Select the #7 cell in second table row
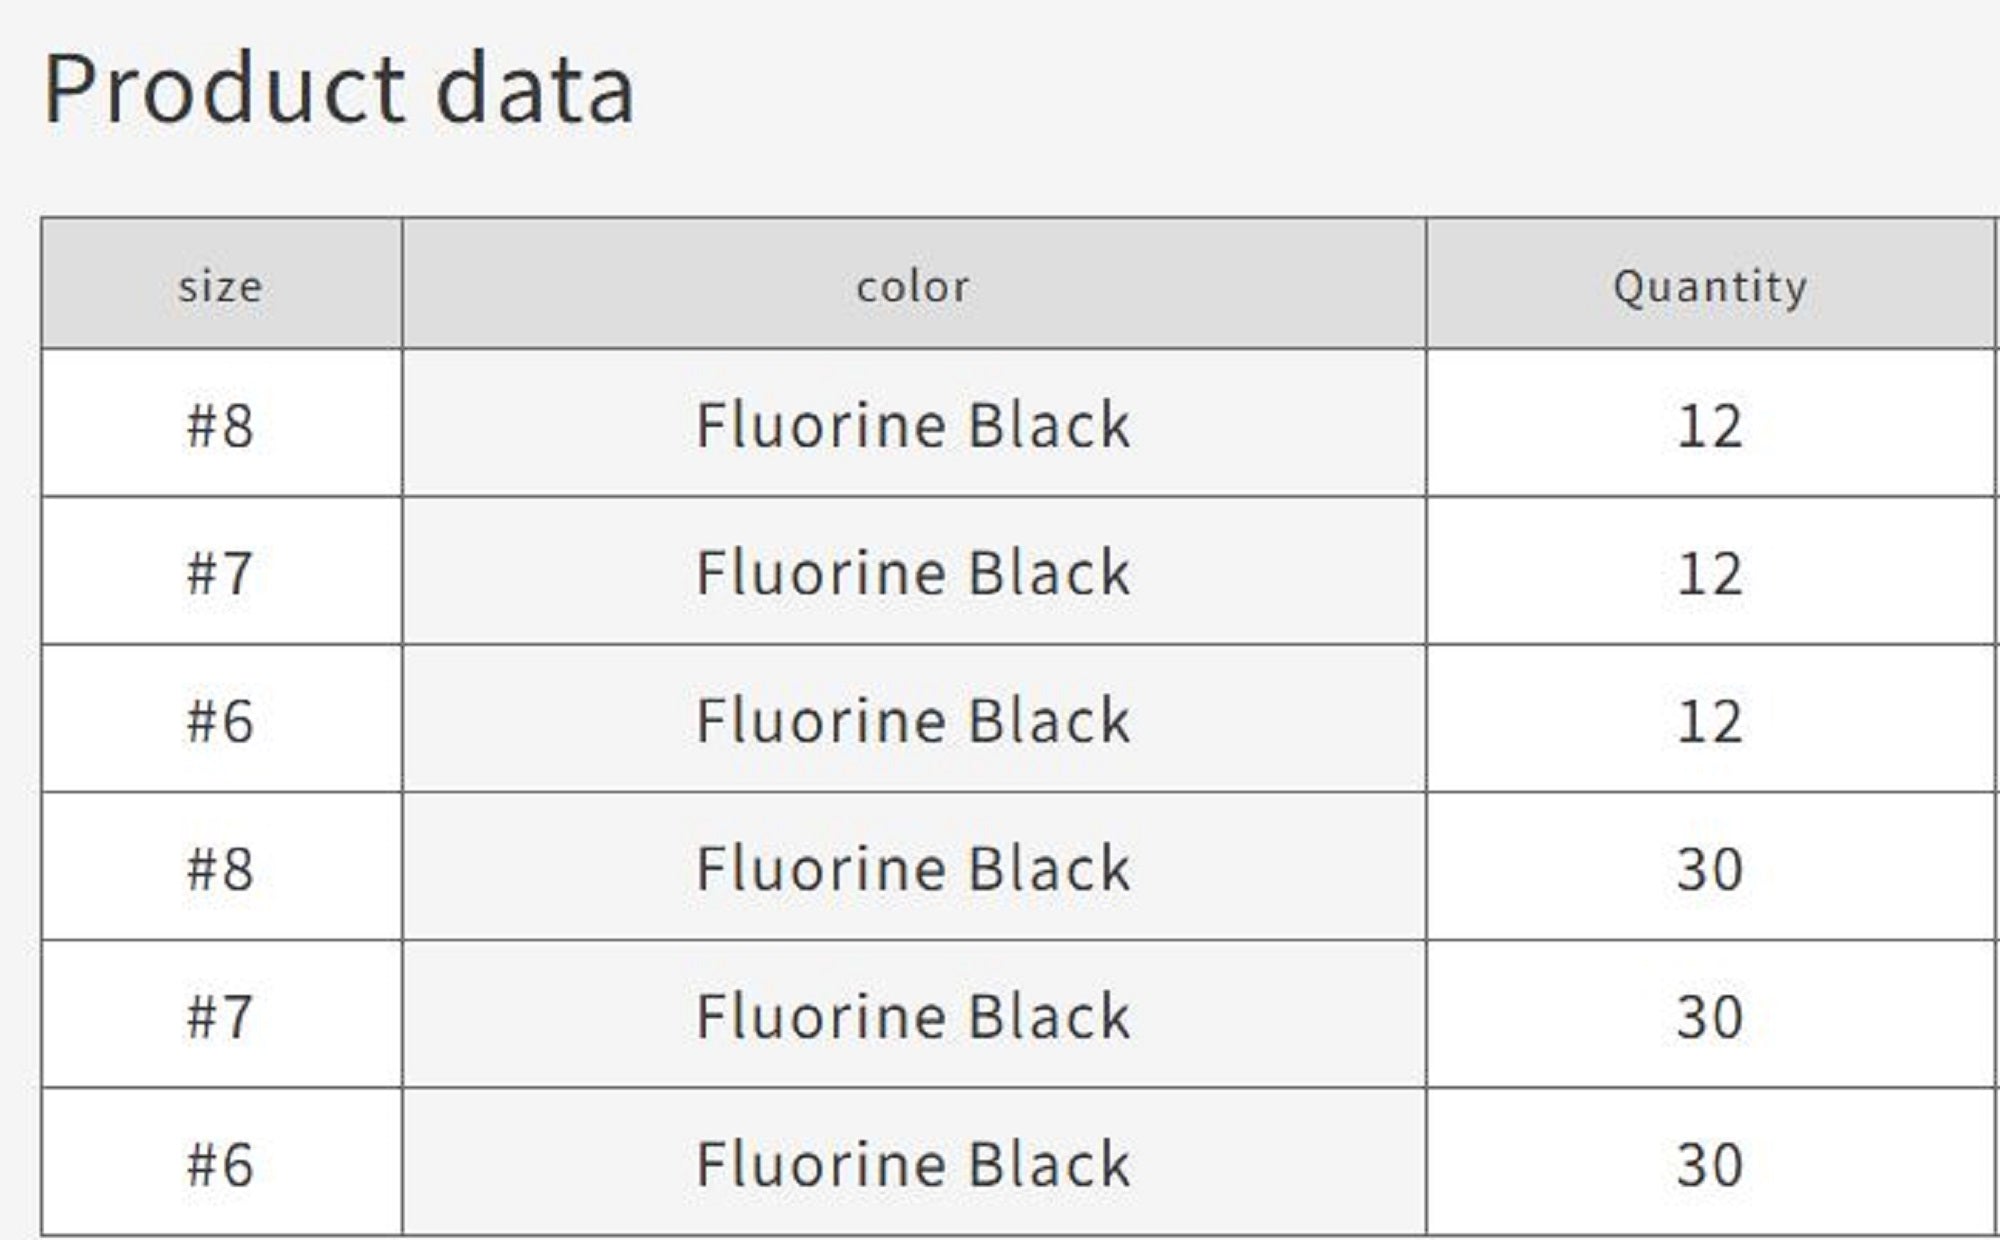This screenshot has height=1240, width=2000. [x=220, y=573]
